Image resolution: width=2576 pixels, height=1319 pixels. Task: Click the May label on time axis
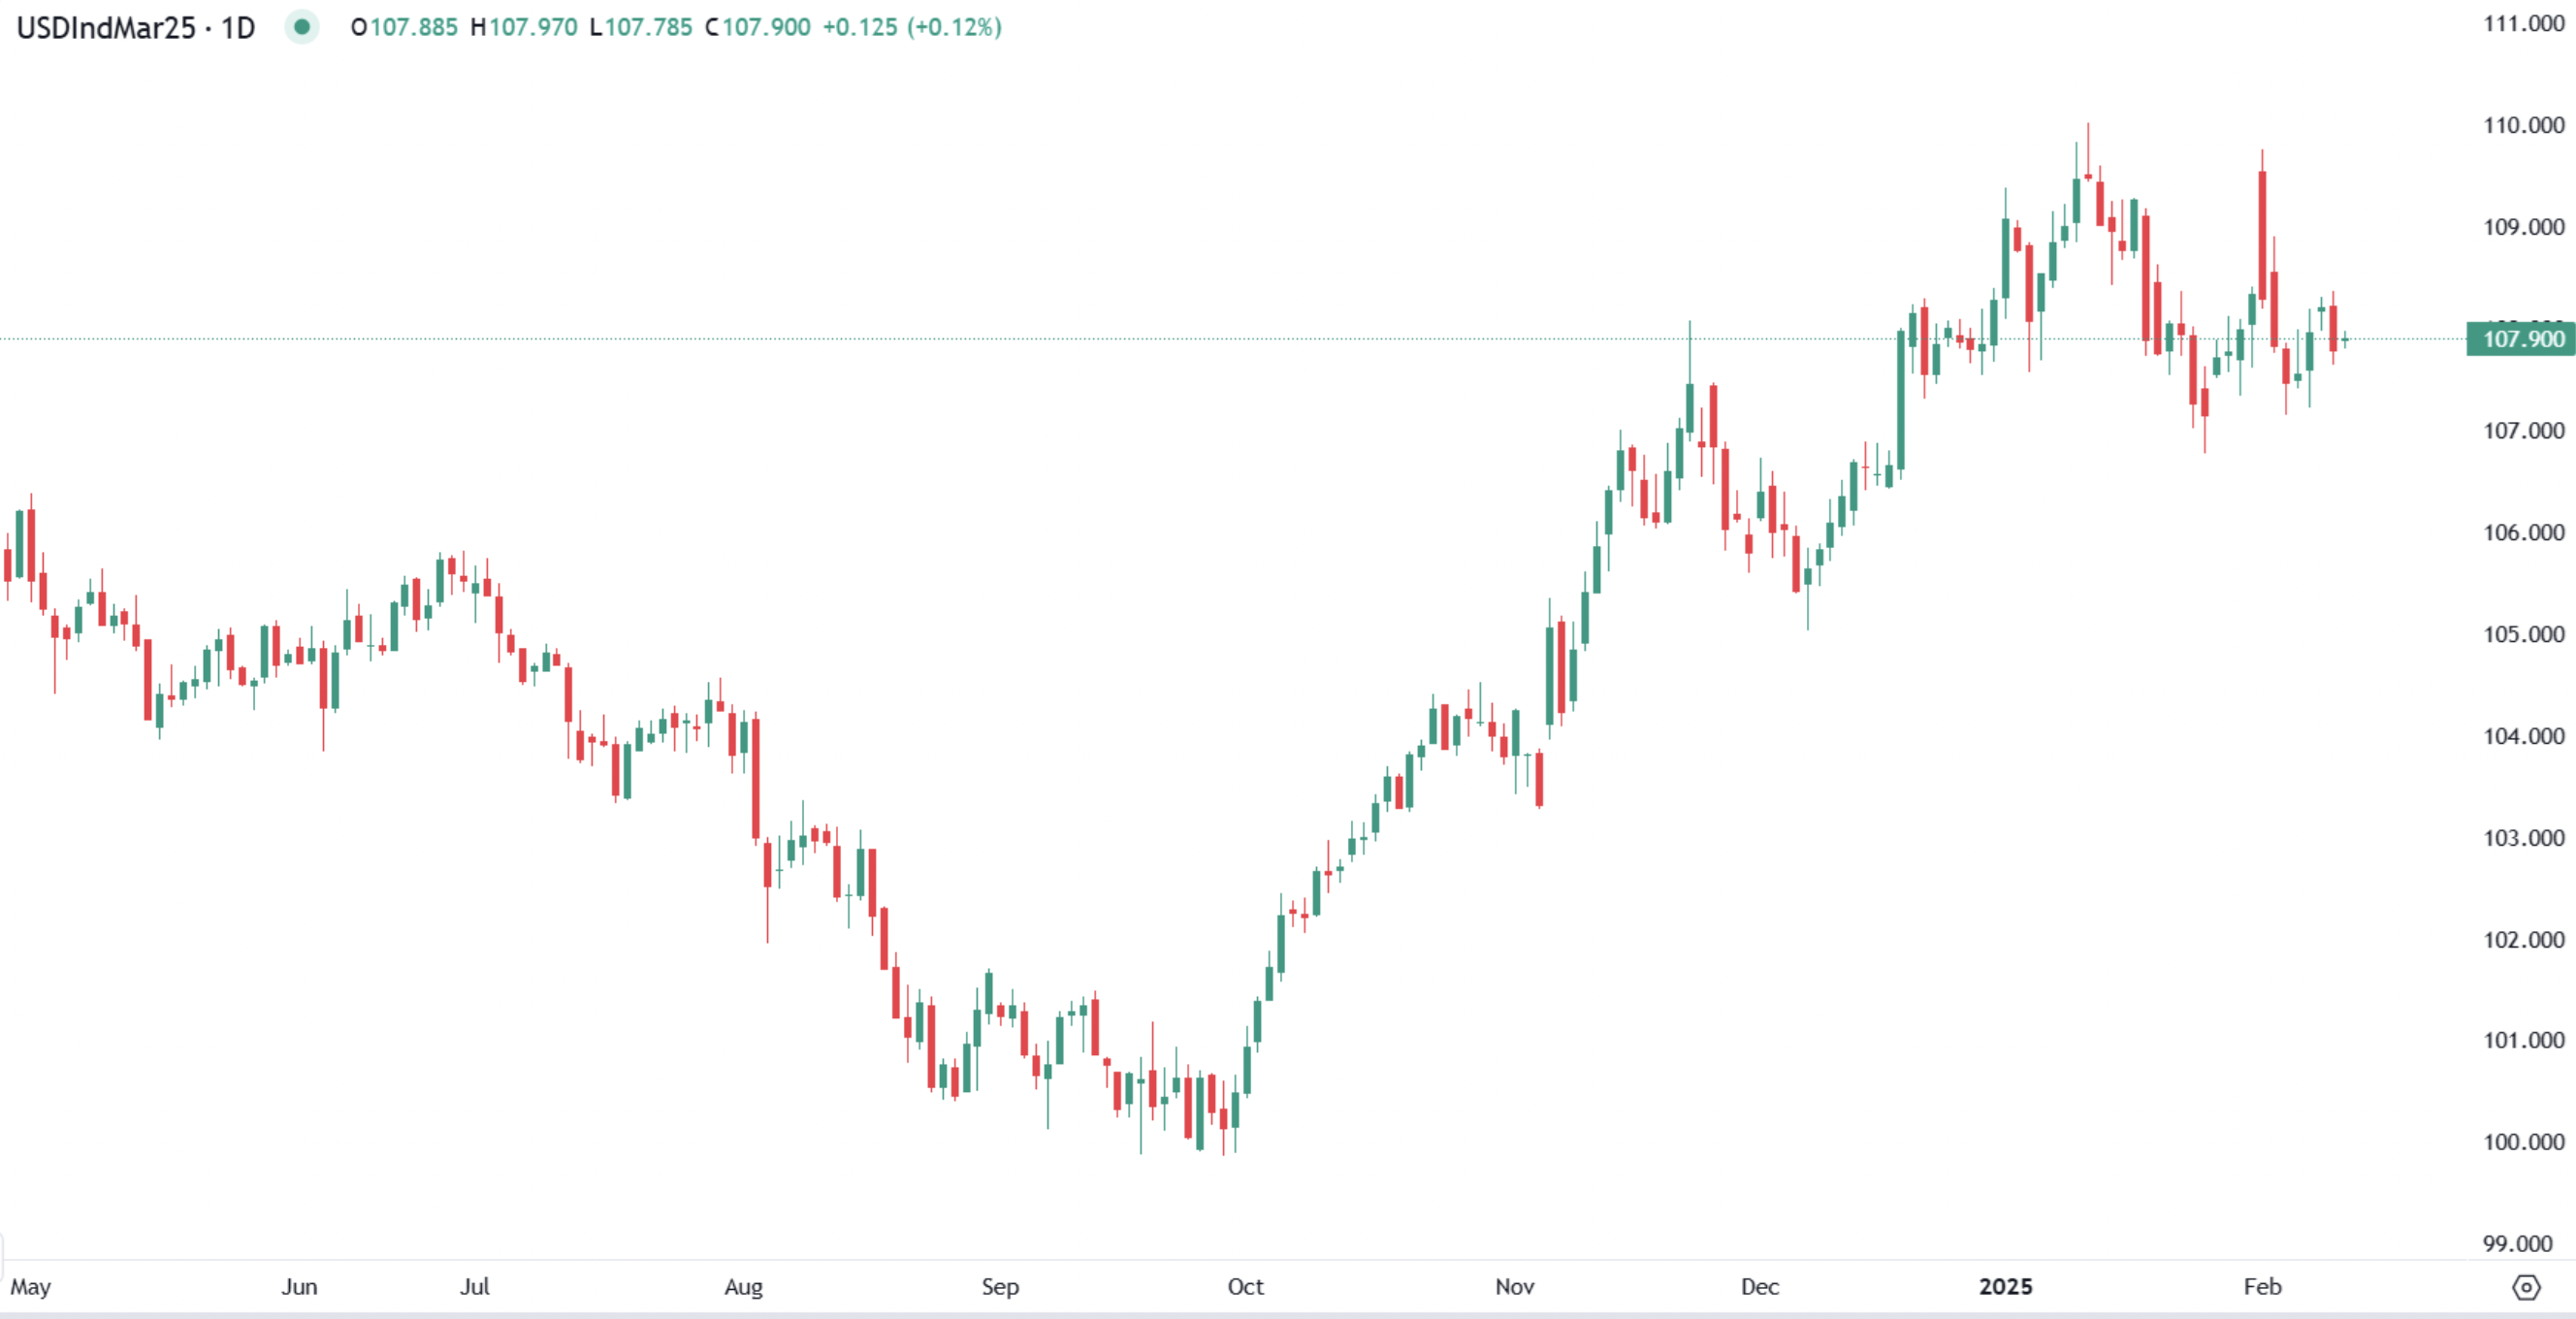[x=30, y=1287]
